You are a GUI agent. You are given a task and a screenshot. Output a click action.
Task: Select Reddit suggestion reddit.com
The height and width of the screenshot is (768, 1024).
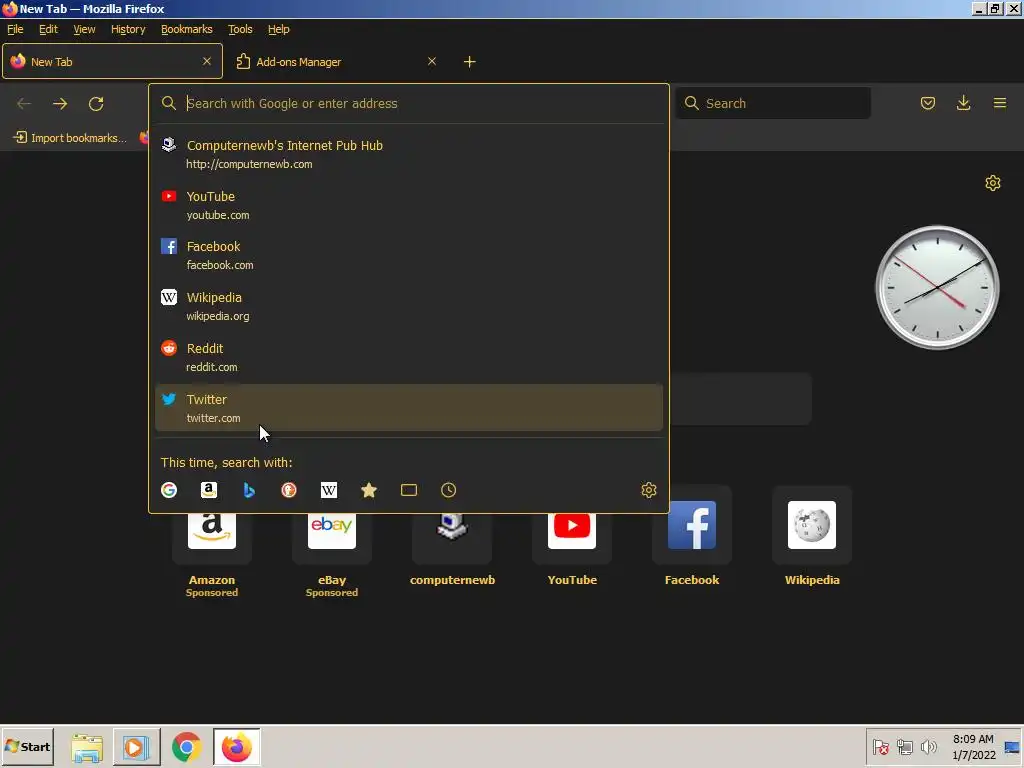pos(409,357)
